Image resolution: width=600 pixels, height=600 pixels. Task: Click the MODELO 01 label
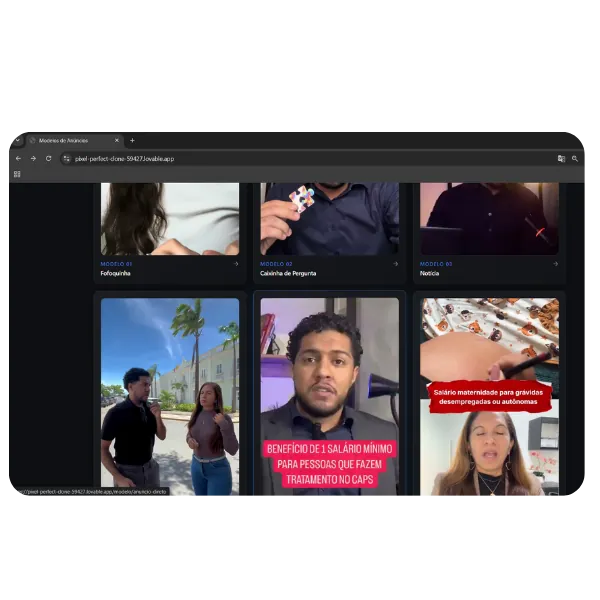coord(116,264)
